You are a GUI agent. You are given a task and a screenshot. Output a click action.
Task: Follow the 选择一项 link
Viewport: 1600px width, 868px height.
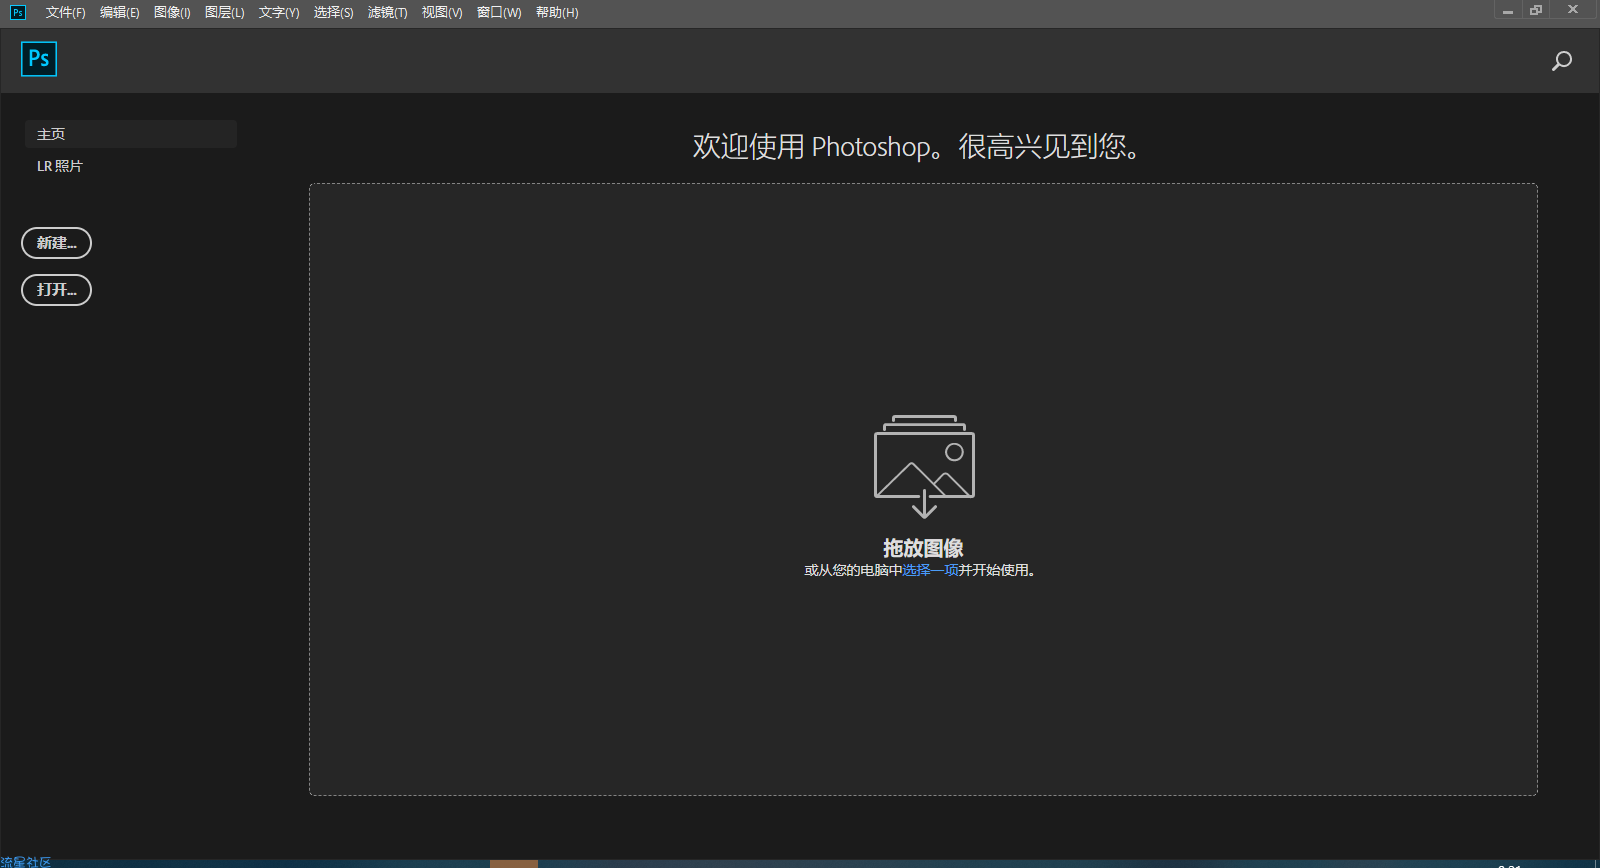coord(930,570)
